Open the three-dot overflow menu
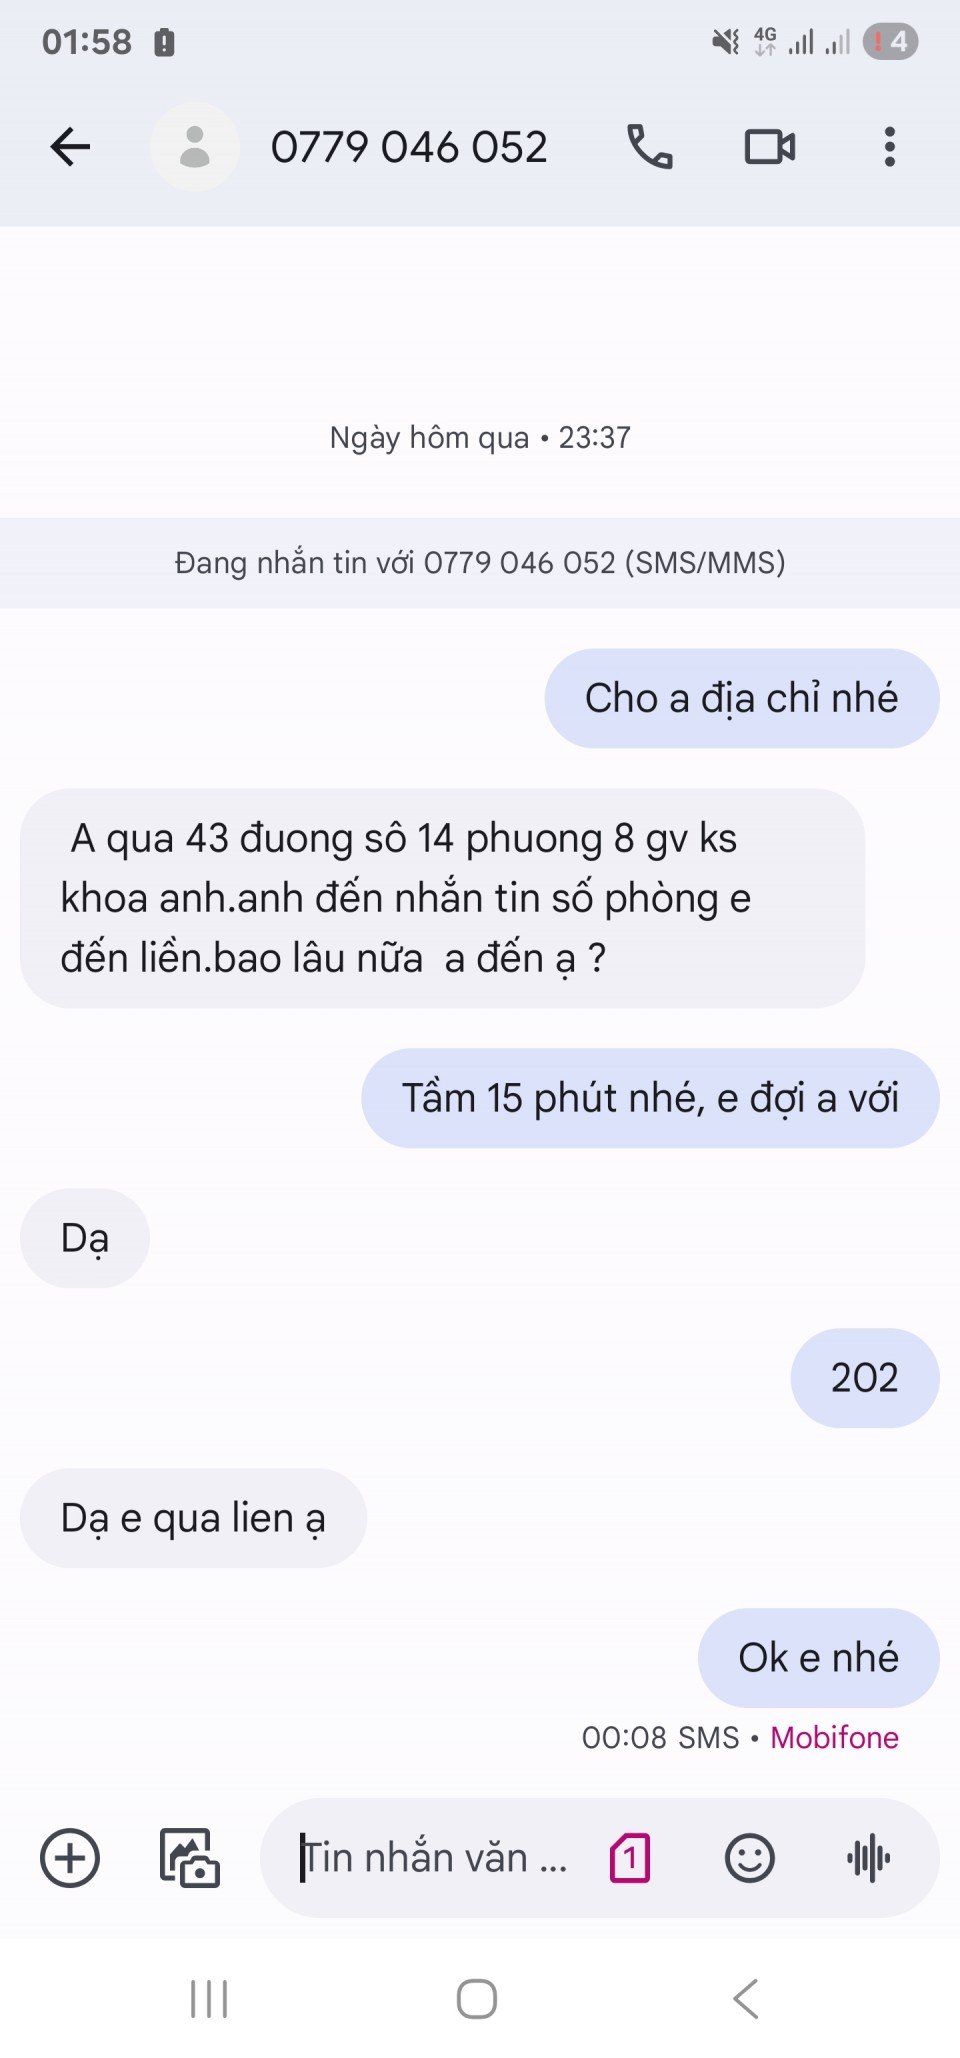 [x=889, y=147]
